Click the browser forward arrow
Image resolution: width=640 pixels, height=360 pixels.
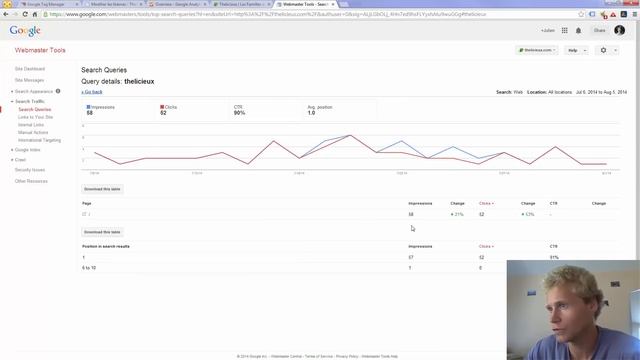coord(16,14)
